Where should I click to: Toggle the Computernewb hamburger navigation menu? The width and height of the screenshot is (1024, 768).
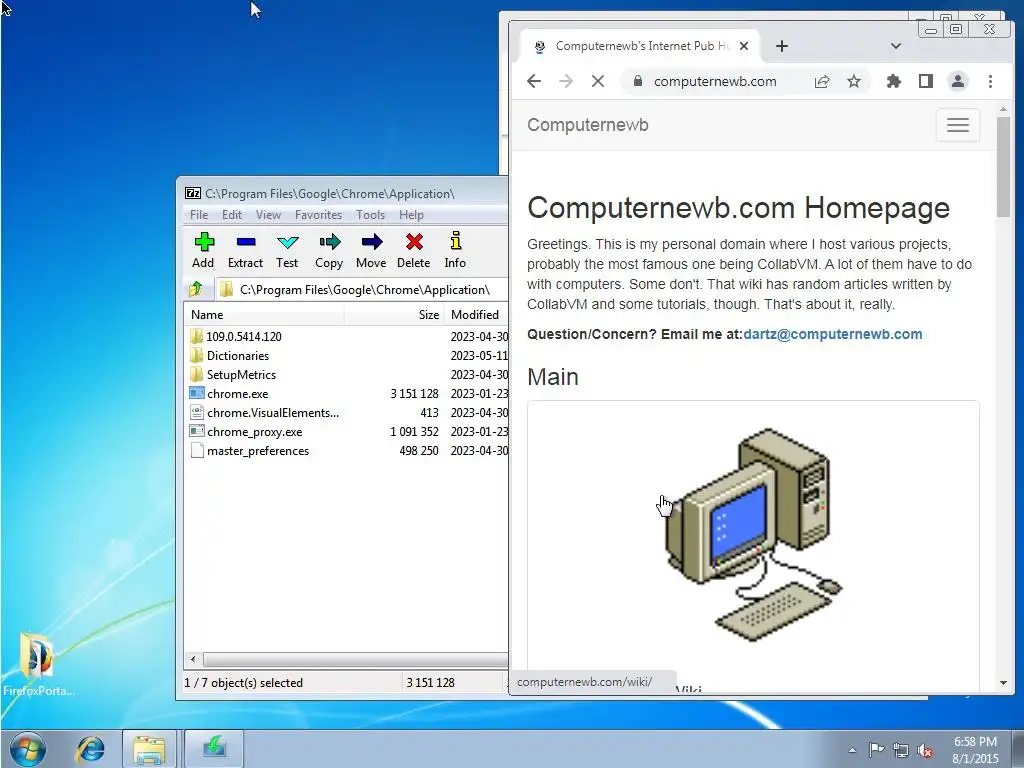957,125
